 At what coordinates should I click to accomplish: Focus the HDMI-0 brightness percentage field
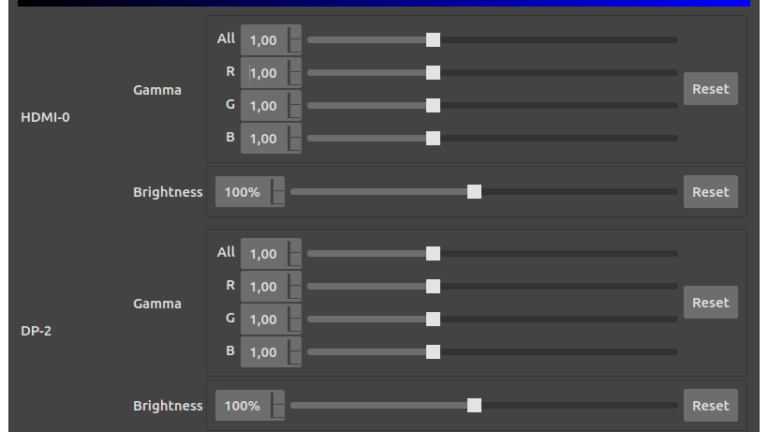[242, 192]
